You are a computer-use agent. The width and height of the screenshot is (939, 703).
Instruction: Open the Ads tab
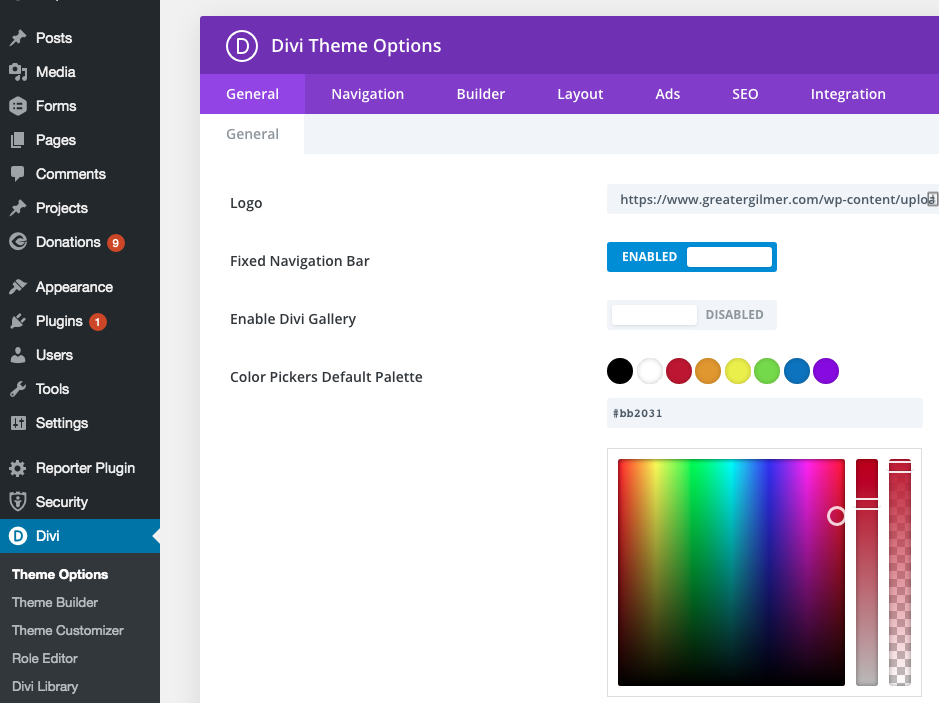click(668, 94)
